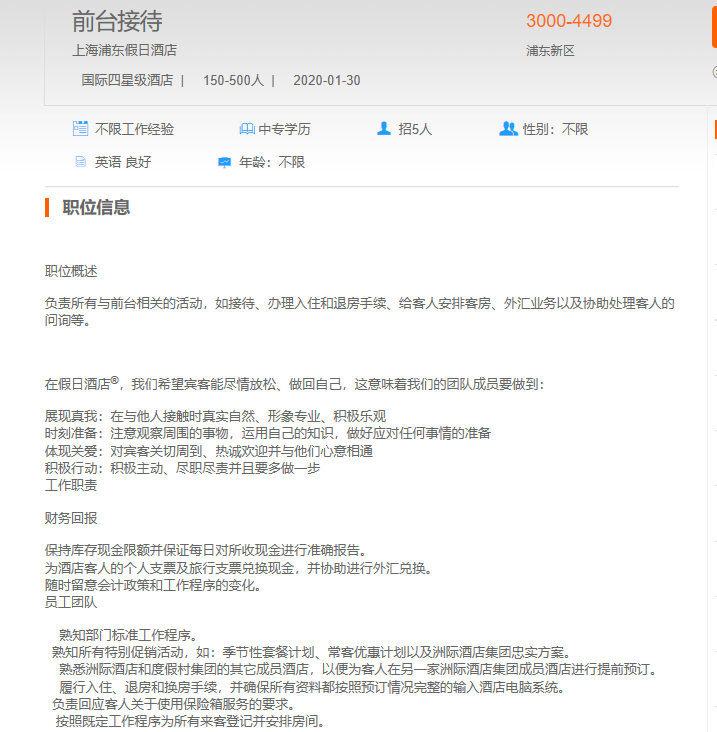
Task: Click the education book icon
Action: 247,129
